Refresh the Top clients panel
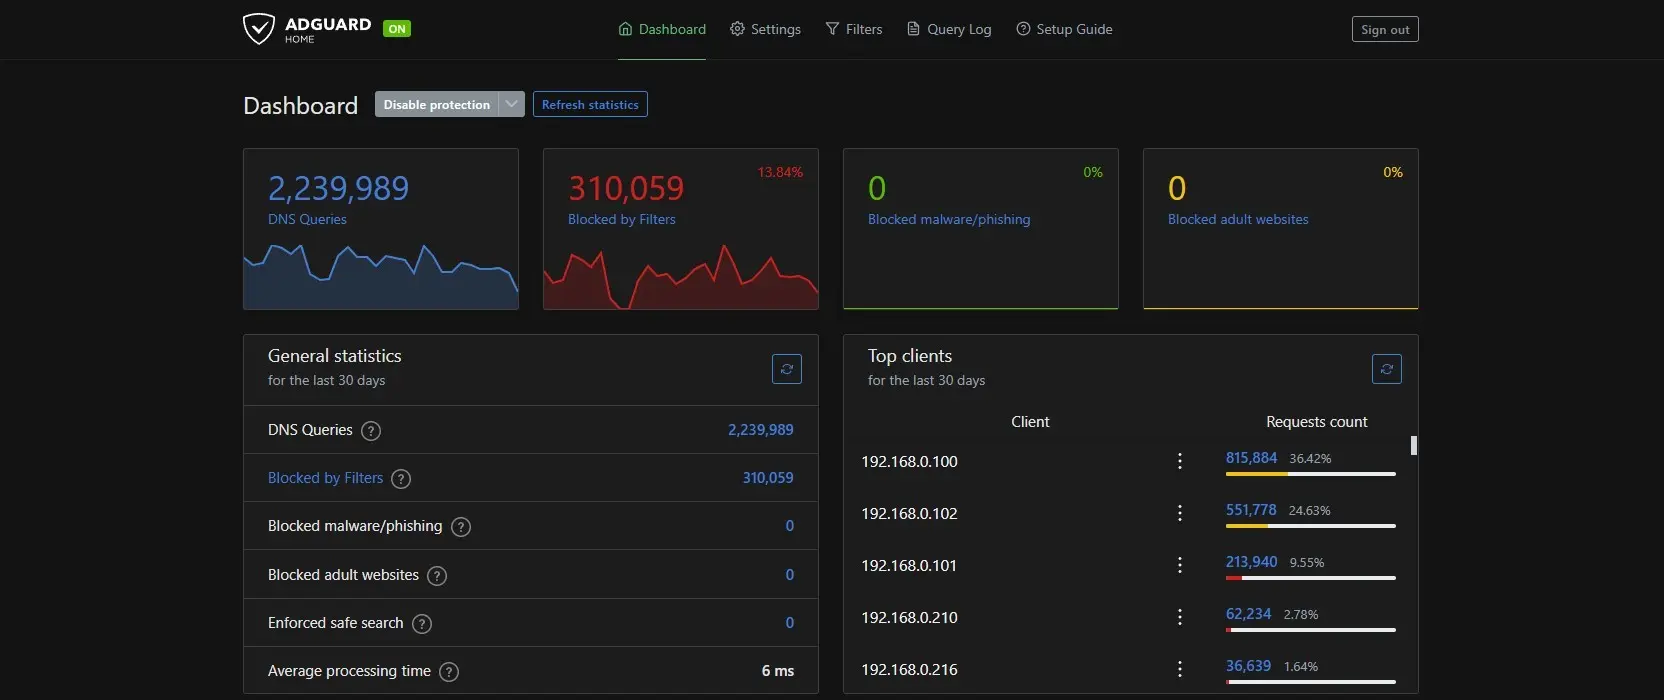 (1387, 369)
